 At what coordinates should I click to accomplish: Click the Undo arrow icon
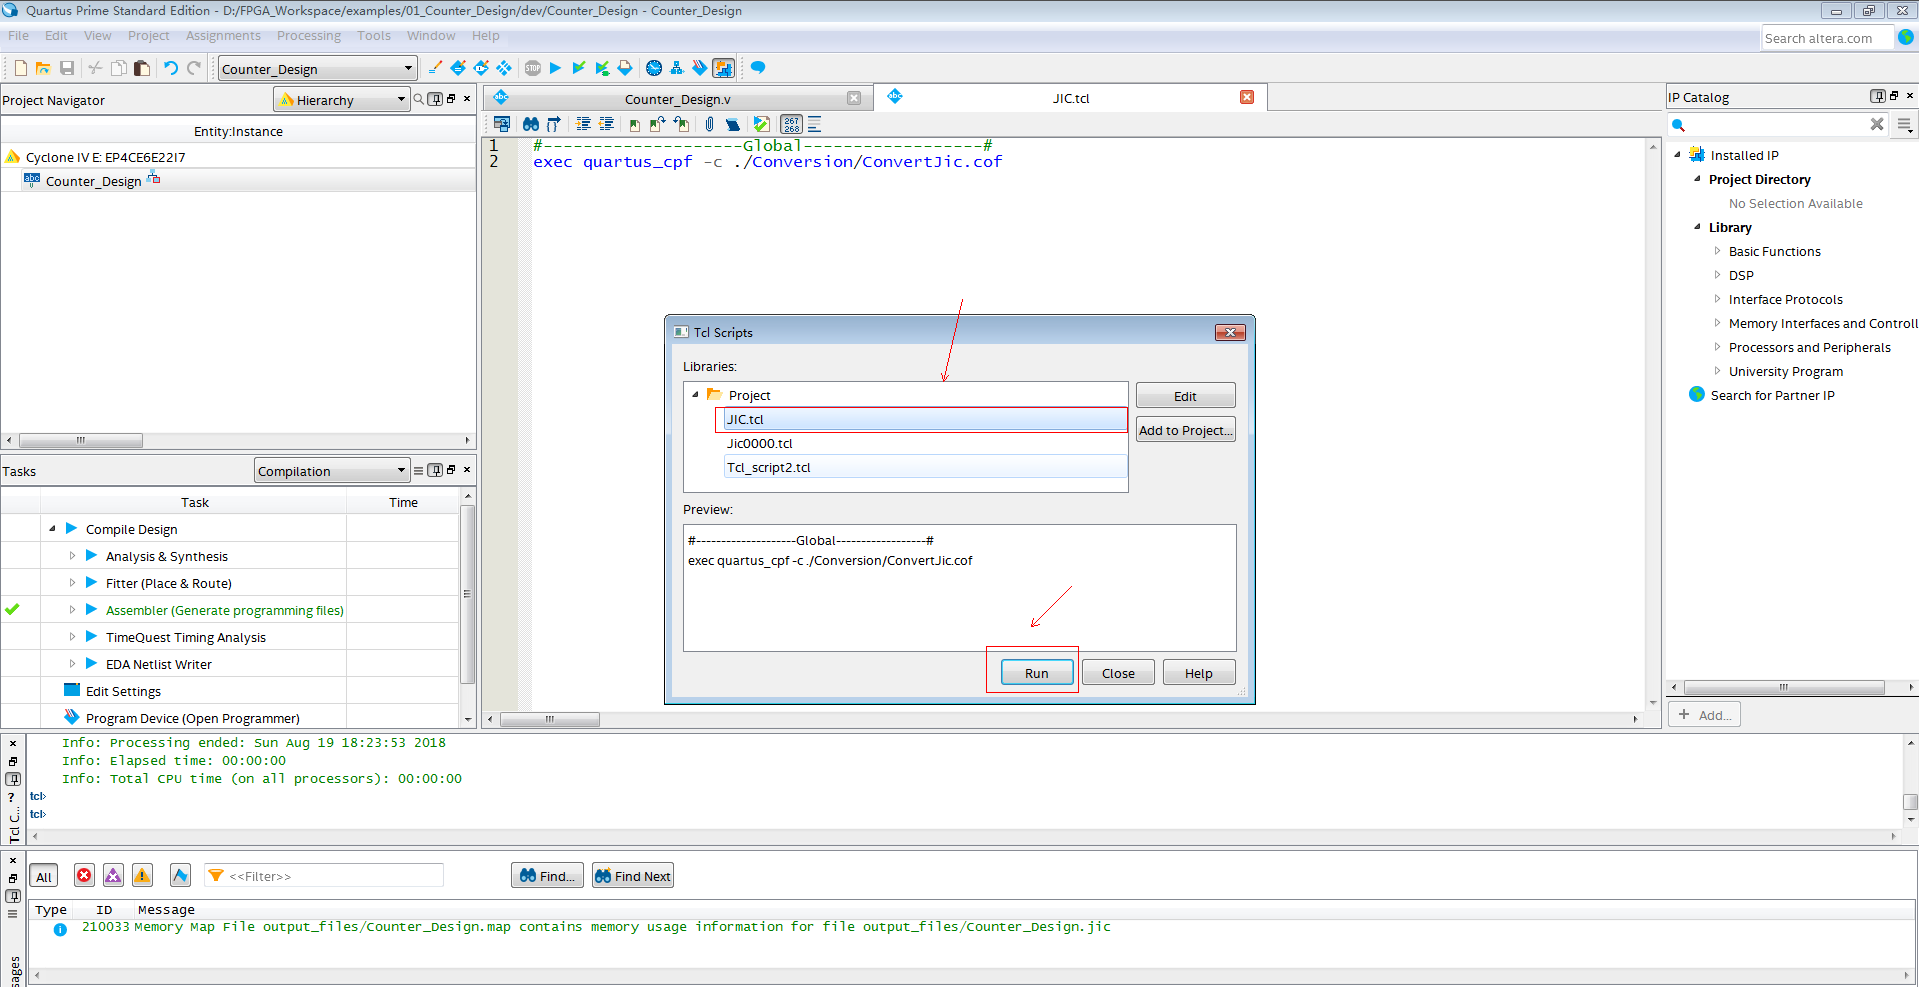click(171, 68)
